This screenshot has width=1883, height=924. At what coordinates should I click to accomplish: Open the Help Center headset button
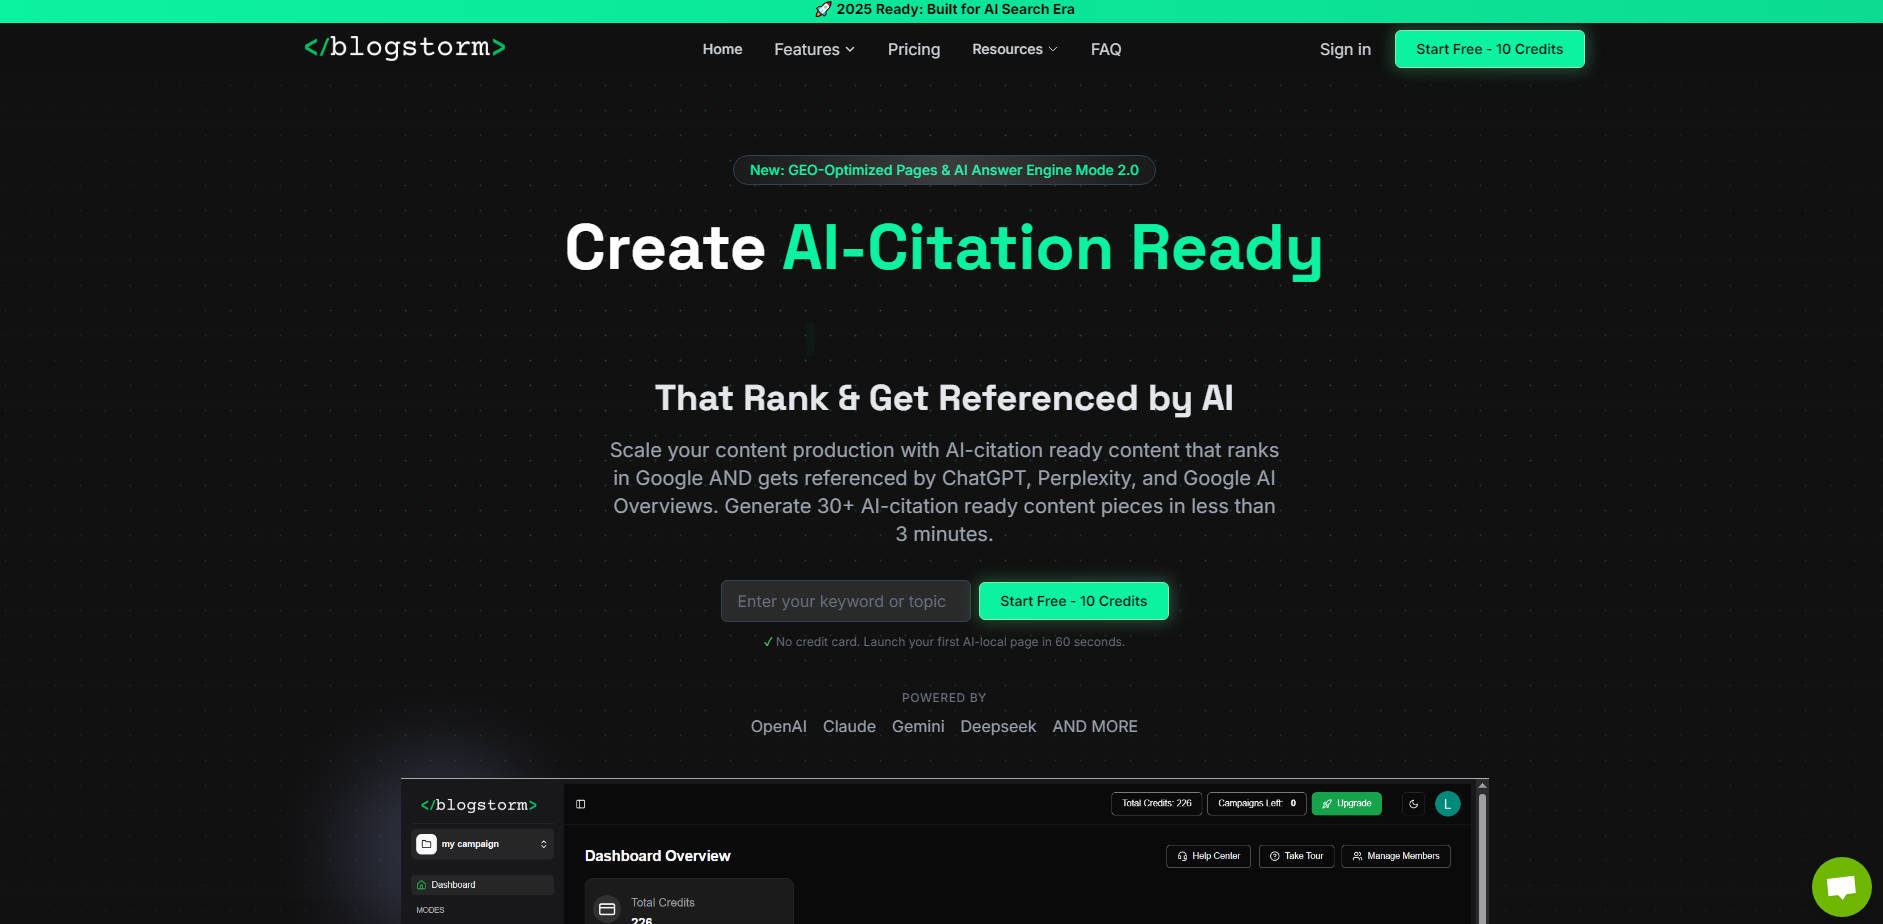point(1207,856)
